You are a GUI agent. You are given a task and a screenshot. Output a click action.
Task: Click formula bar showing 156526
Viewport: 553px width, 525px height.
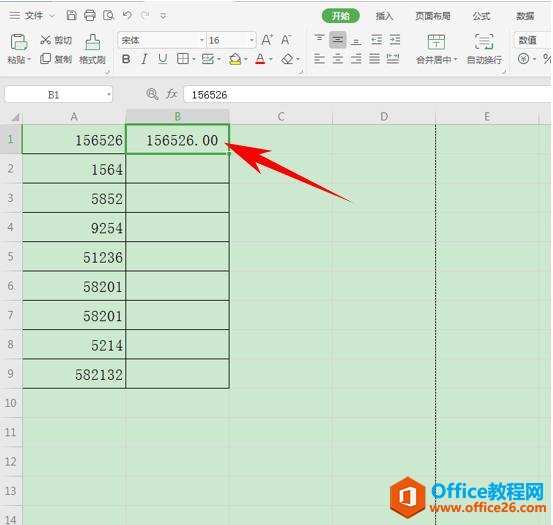[x=367, y=94]
